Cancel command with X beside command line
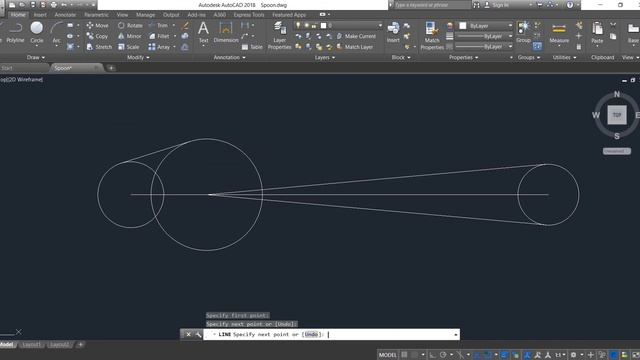The width and height of the screenshot is (640, 360). click(188, 335)
